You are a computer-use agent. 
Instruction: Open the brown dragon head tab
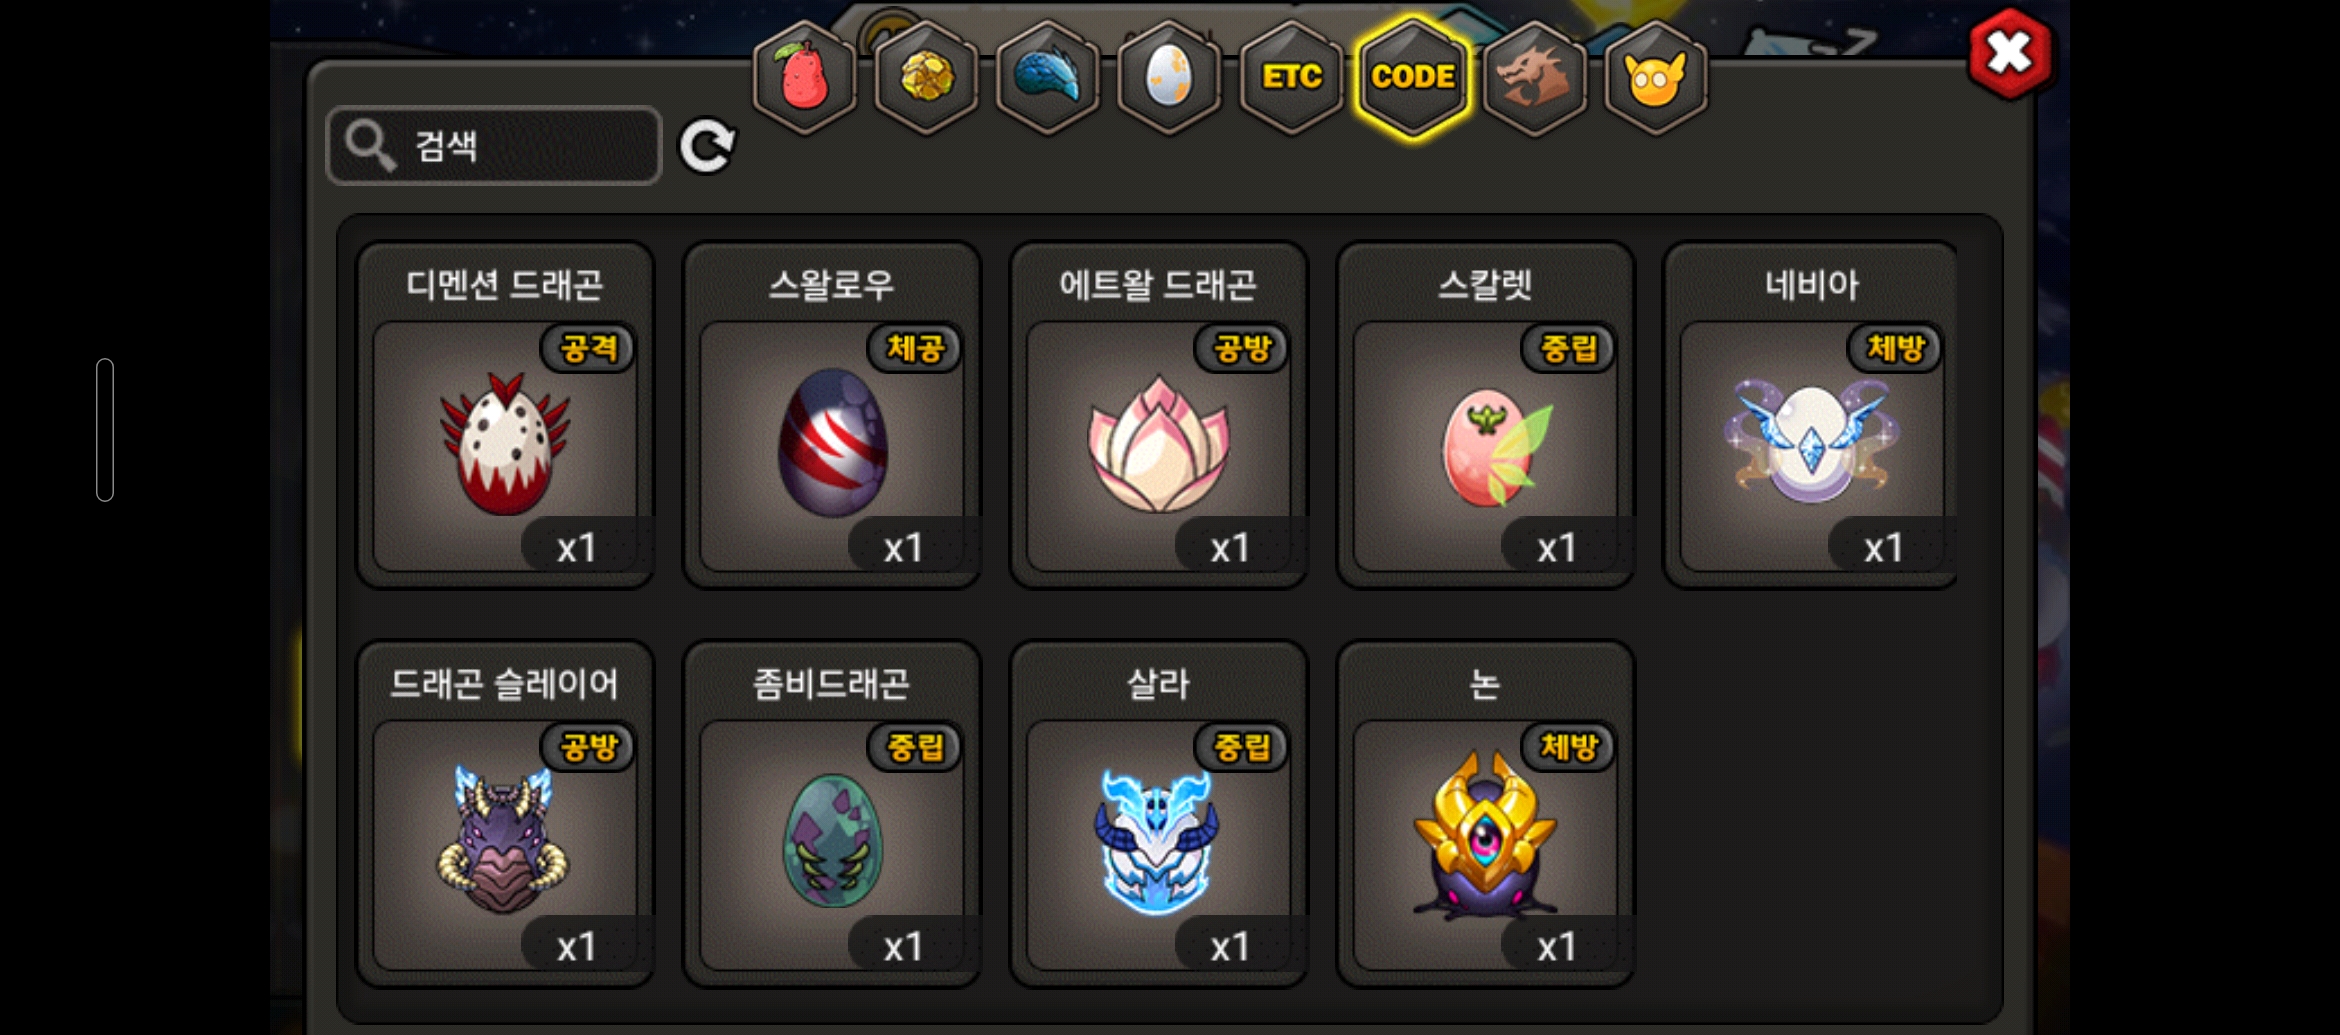(1535, 77)
